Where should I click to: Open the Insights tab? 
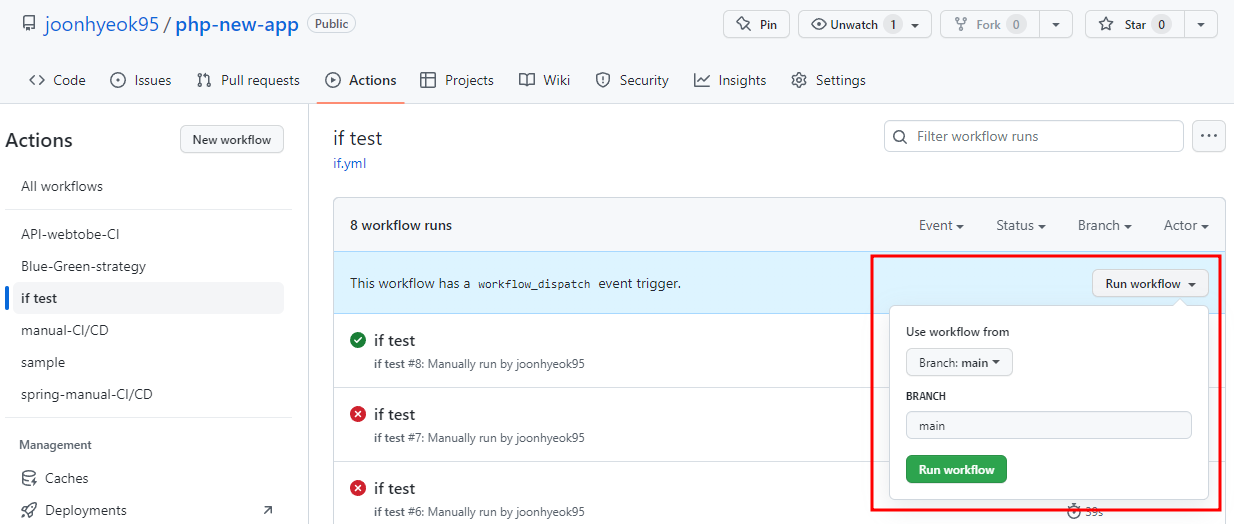[730, 80]
